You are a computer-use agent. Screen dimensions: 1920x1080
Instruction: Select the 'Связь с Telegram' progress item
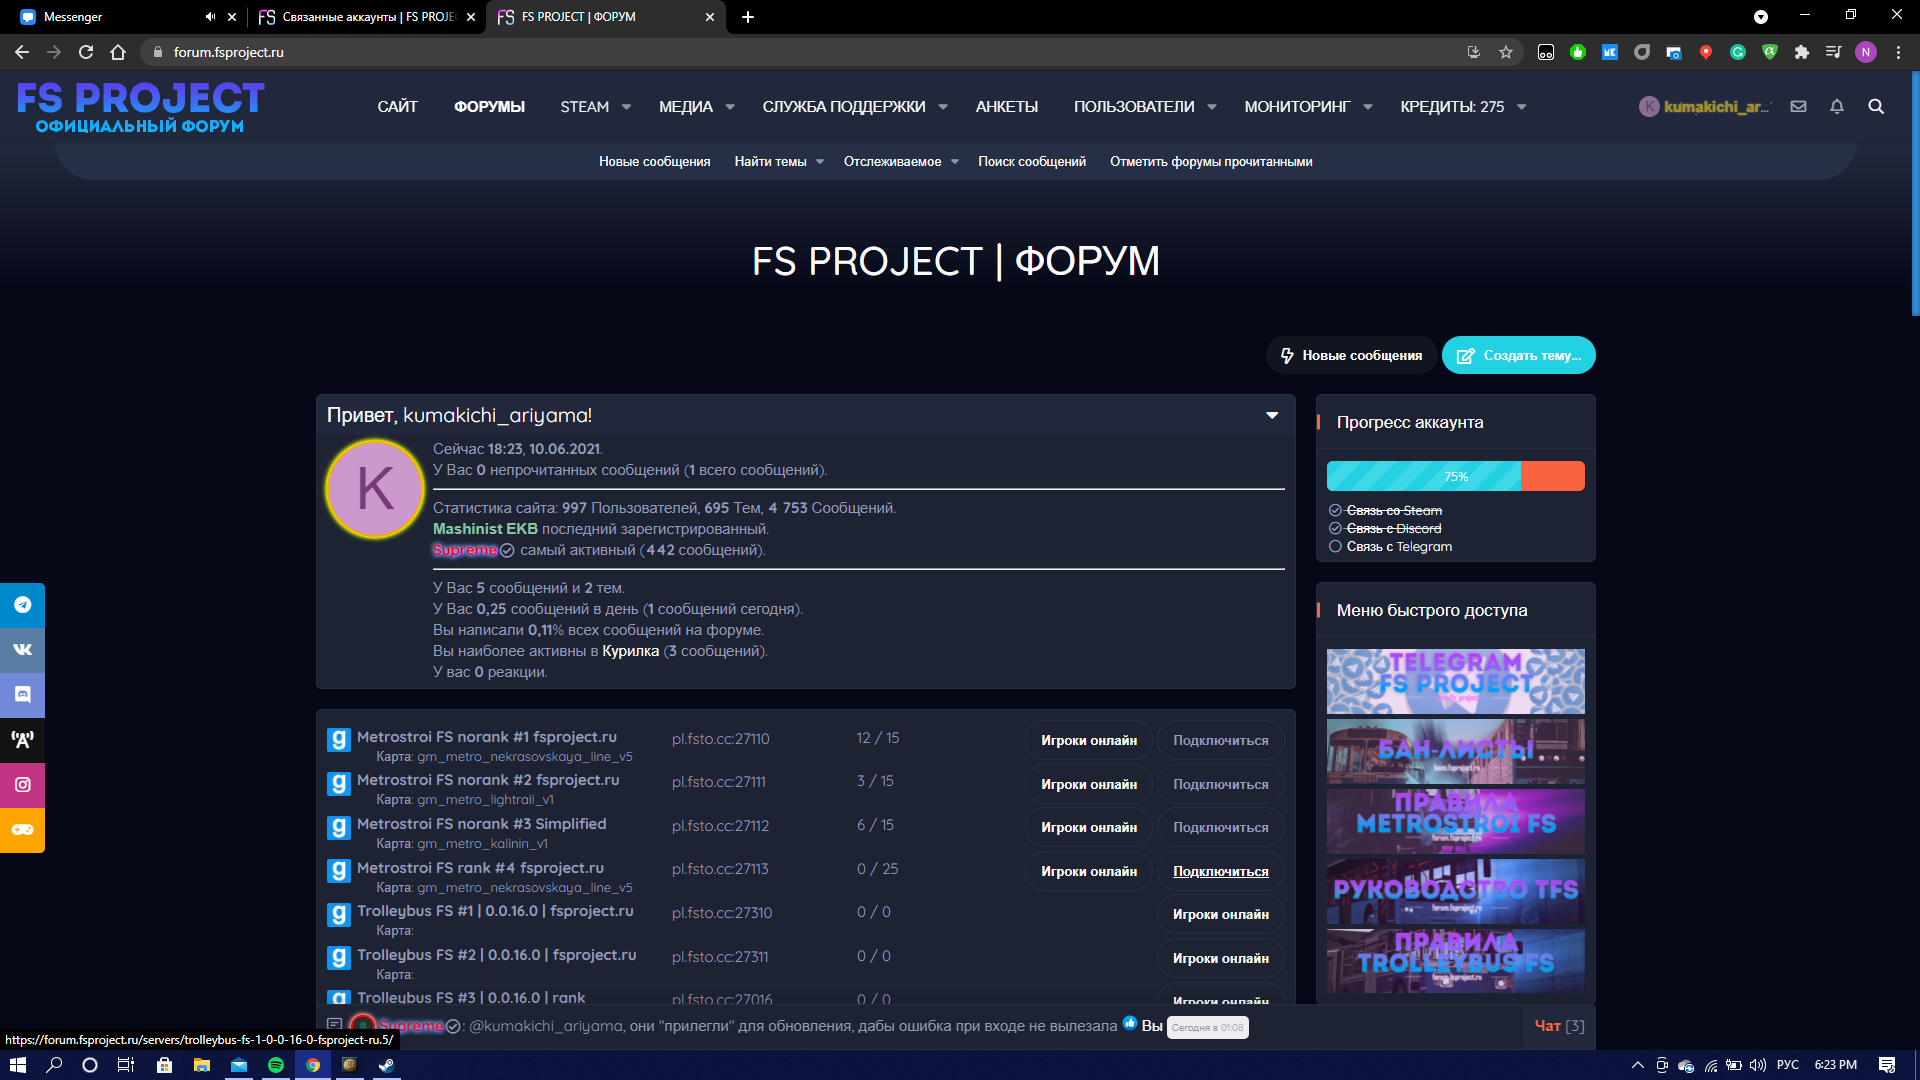[x=1398, y=547]
